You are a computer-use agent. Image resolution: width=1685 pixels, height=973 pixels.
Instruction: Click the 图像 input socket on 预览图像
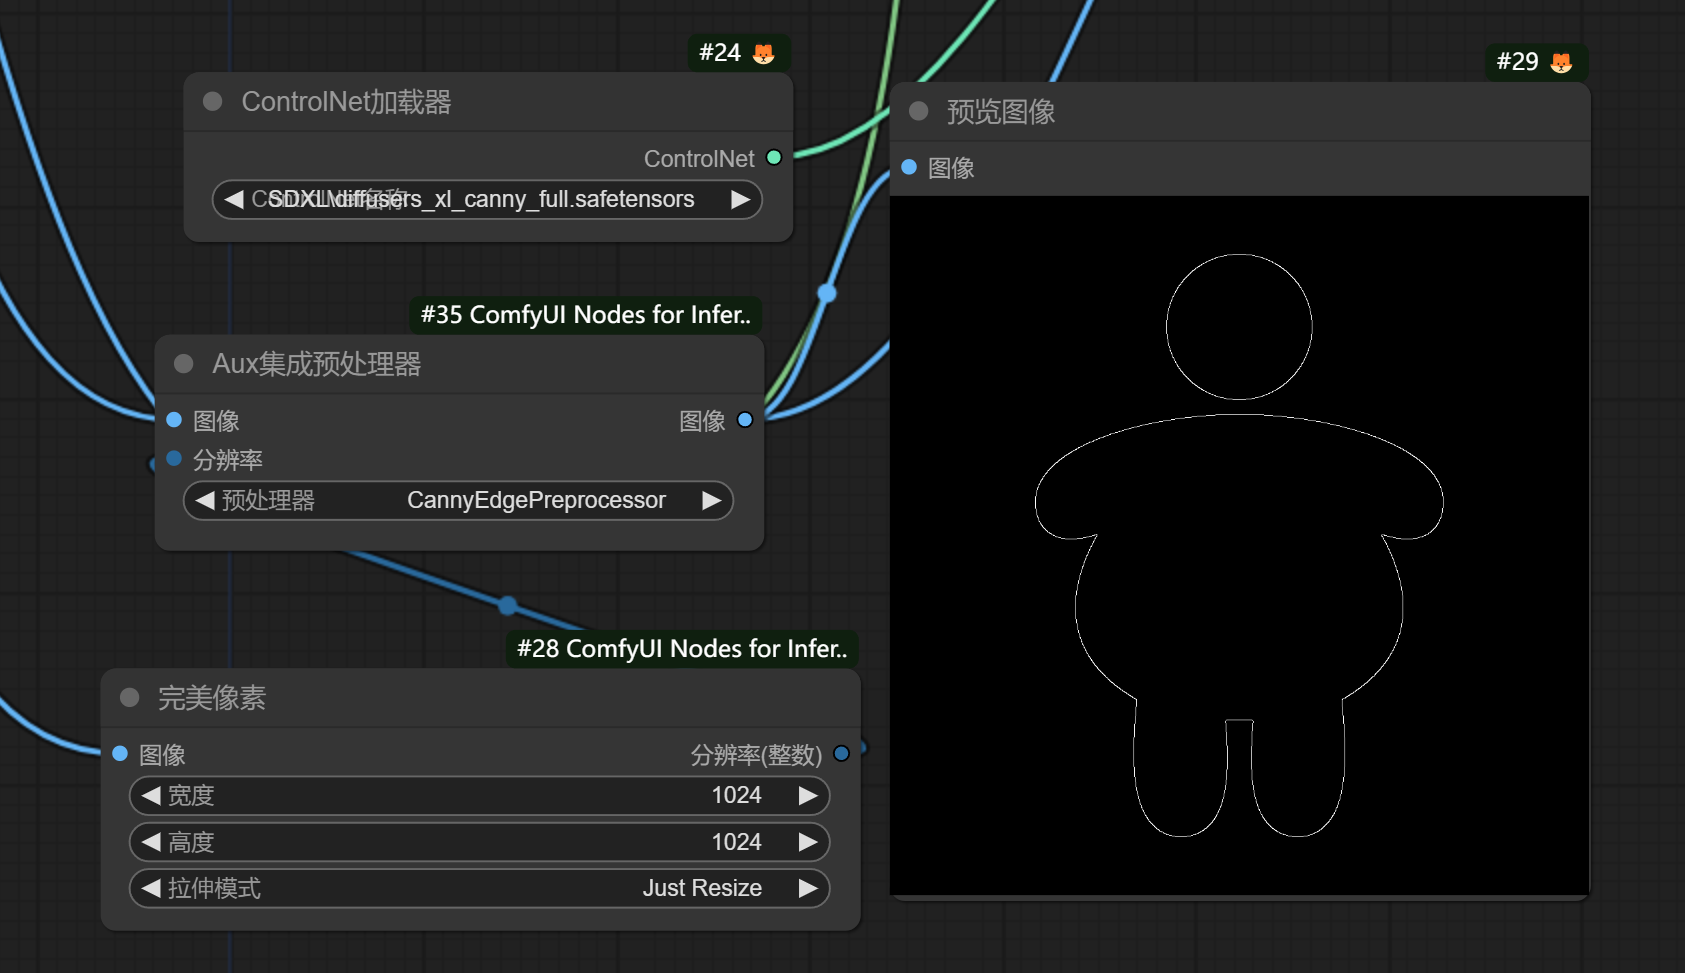click(909, 167)
